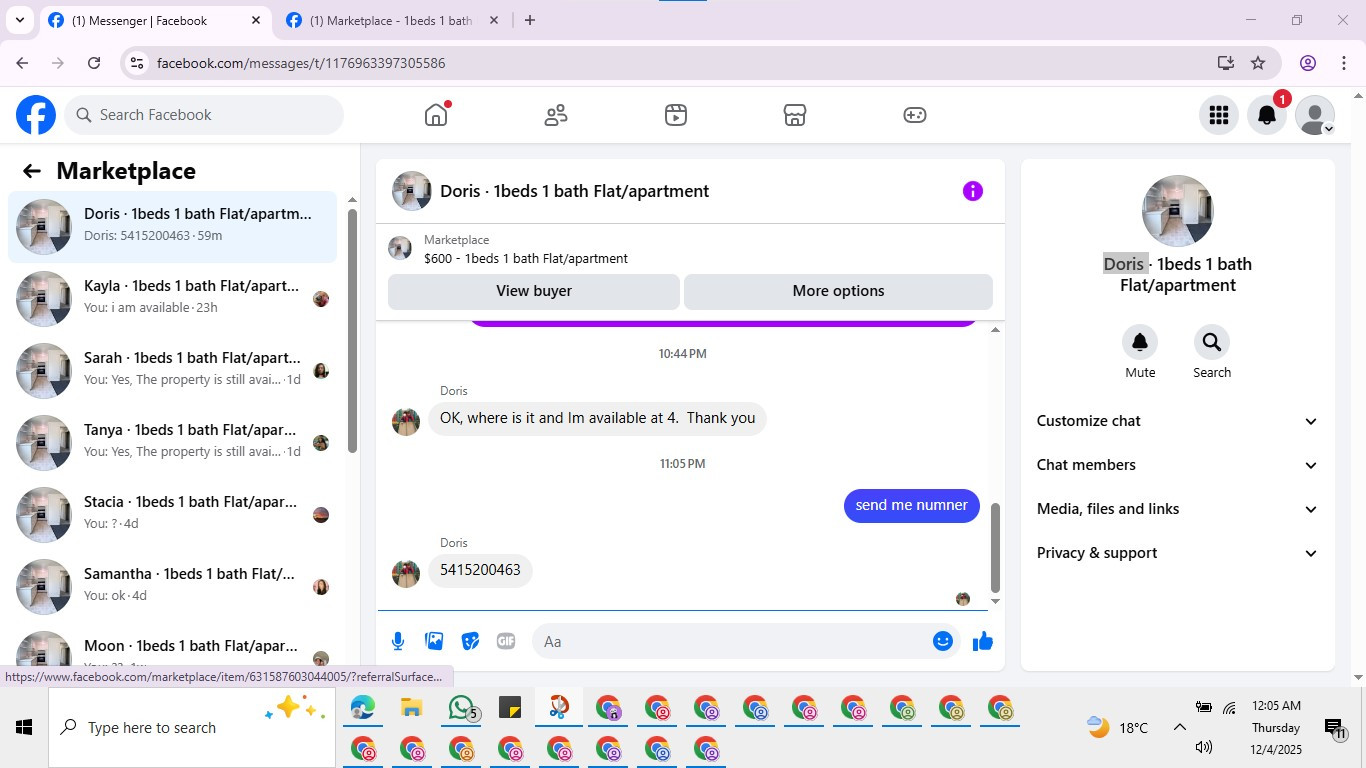Click install app icon in address bar
1366x768 pixels.
pyautogui.click(x=1226, y=63)
